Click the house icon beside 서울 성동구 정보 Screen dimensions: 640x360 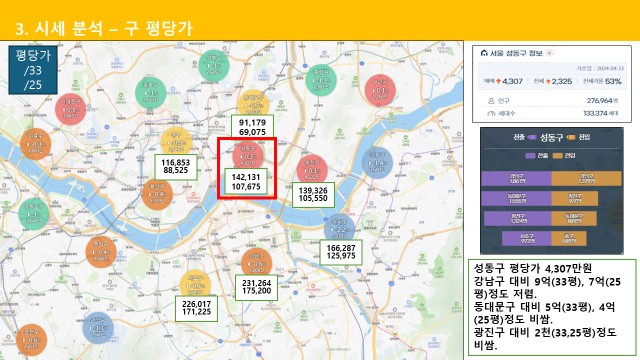pyautogui.click(x=484, y=53)
